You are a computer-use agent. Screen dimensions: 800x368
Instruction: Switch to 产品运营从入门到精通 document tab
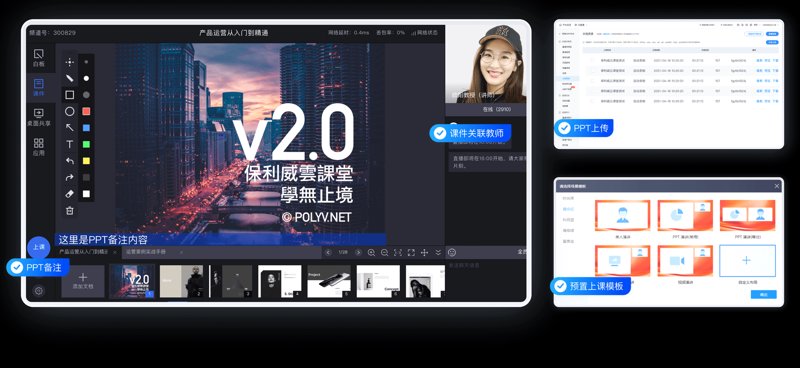click(83, 252)
